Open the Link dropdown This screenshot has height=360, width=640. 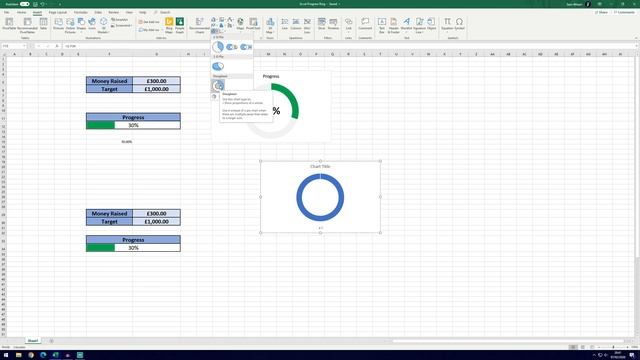point(349,25)
